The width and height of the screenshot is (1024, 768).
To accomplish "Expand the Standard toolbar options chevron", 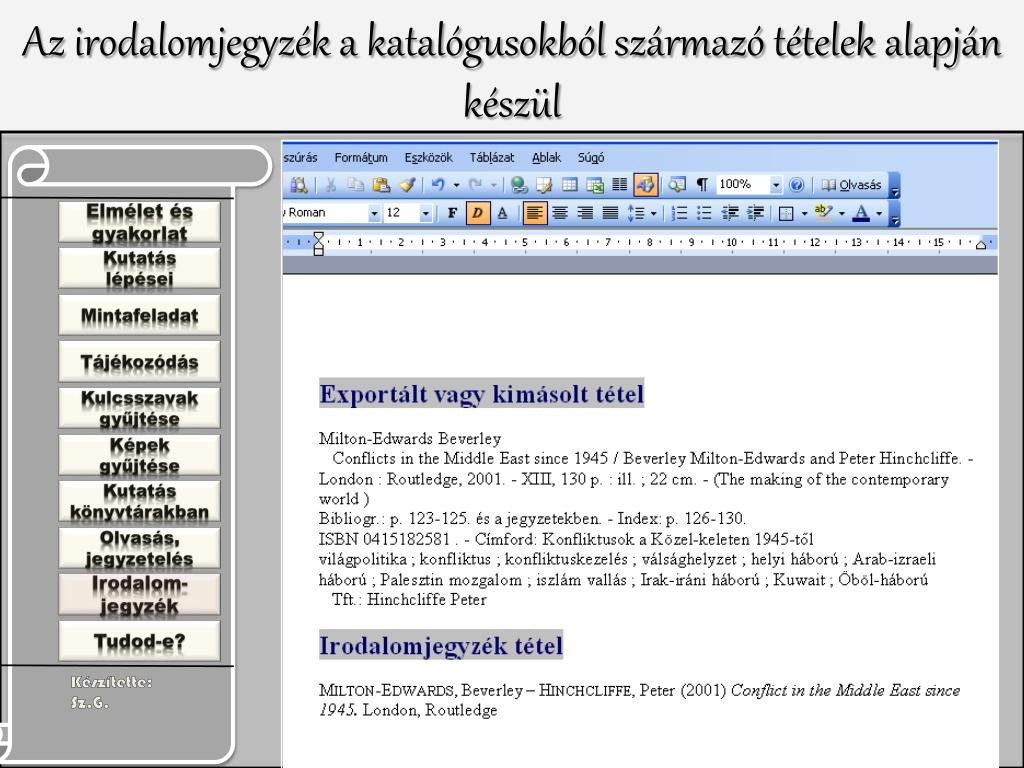I will point(895,186).
